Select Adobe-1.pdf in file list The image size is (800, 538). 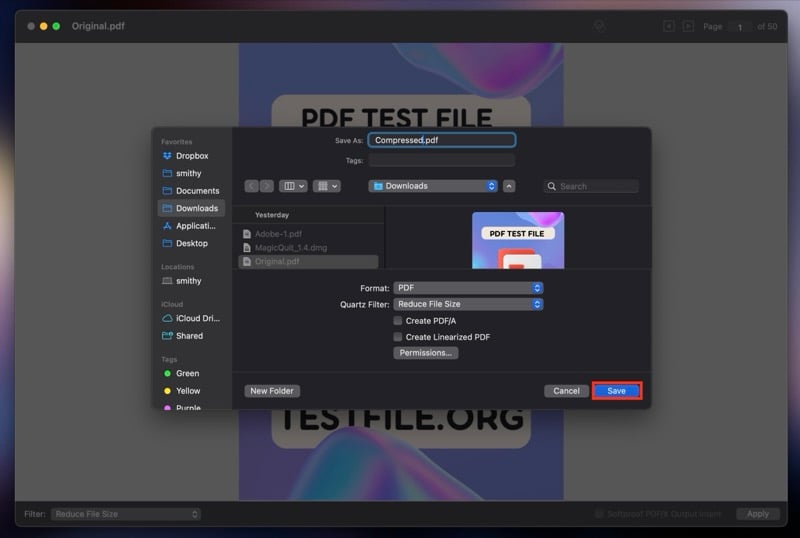(x=309, y=234)
